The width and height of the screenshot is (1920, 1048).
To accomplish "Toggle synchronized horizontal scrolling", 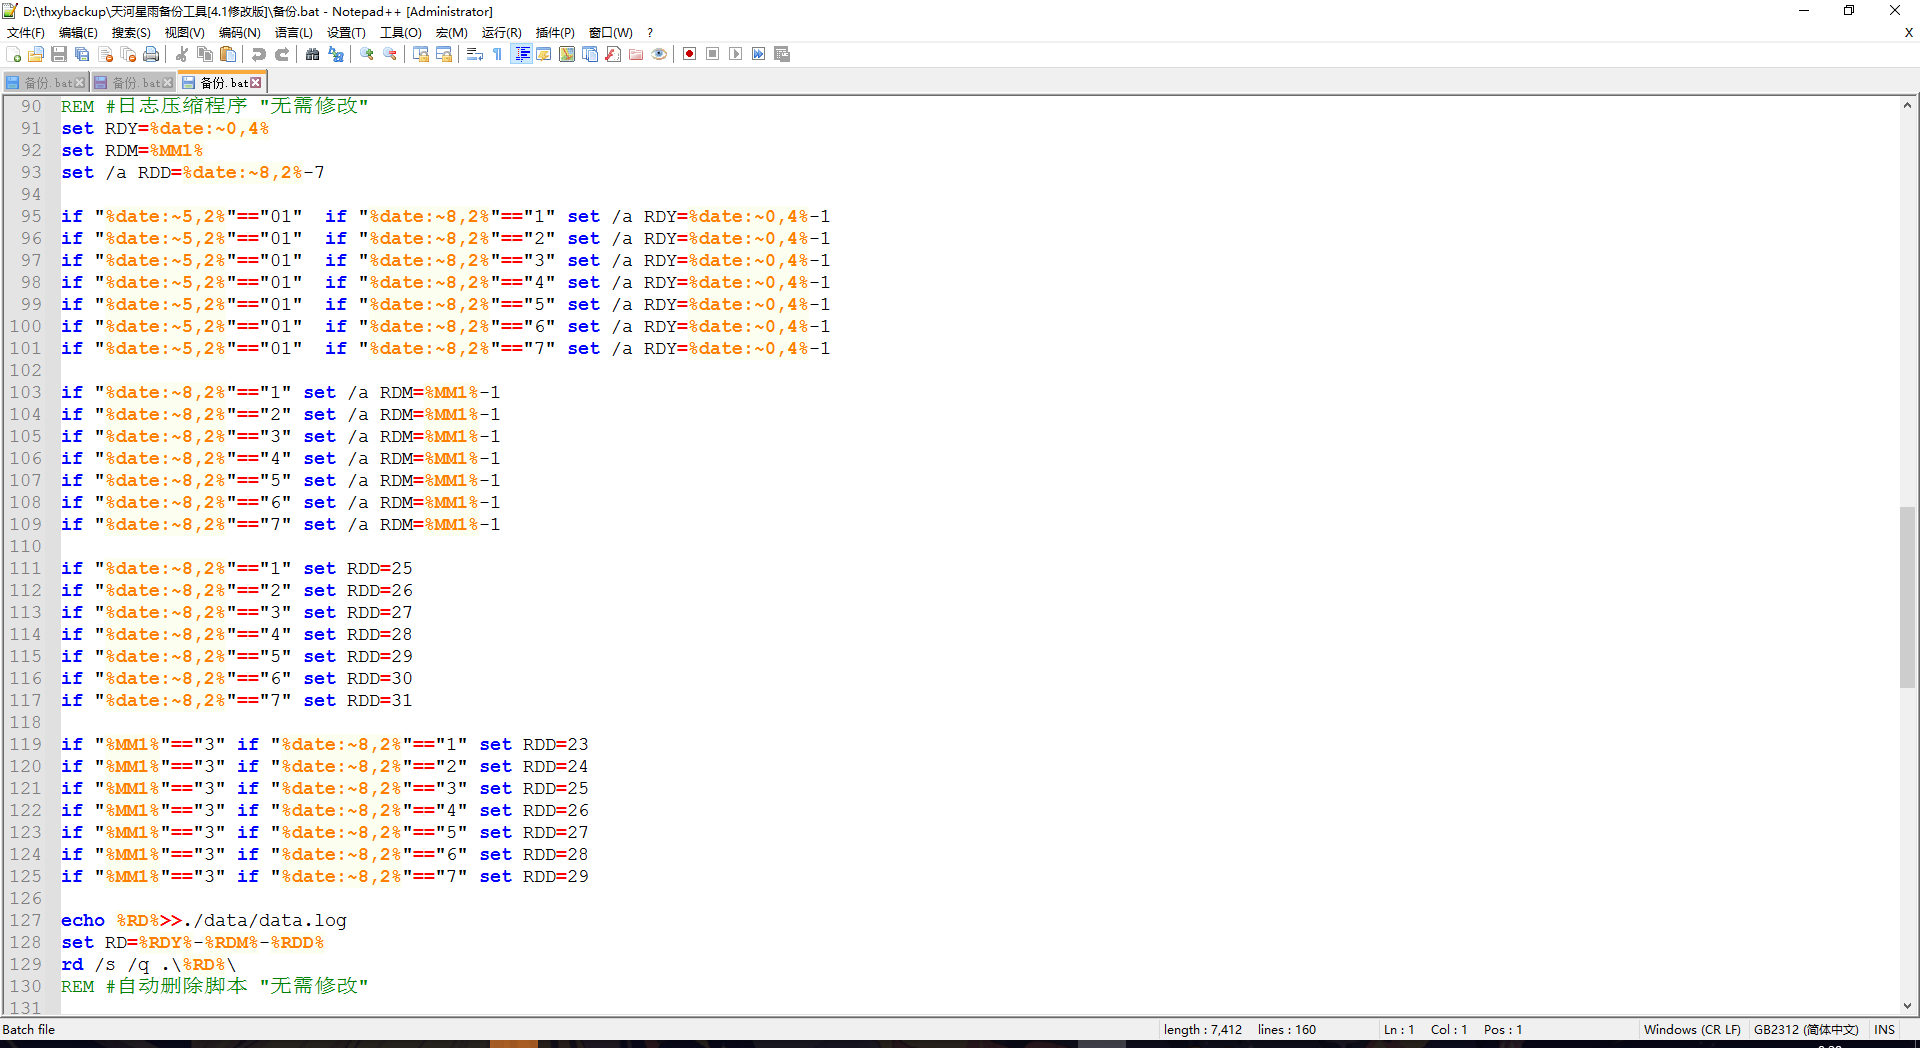I will click(444, 54).
